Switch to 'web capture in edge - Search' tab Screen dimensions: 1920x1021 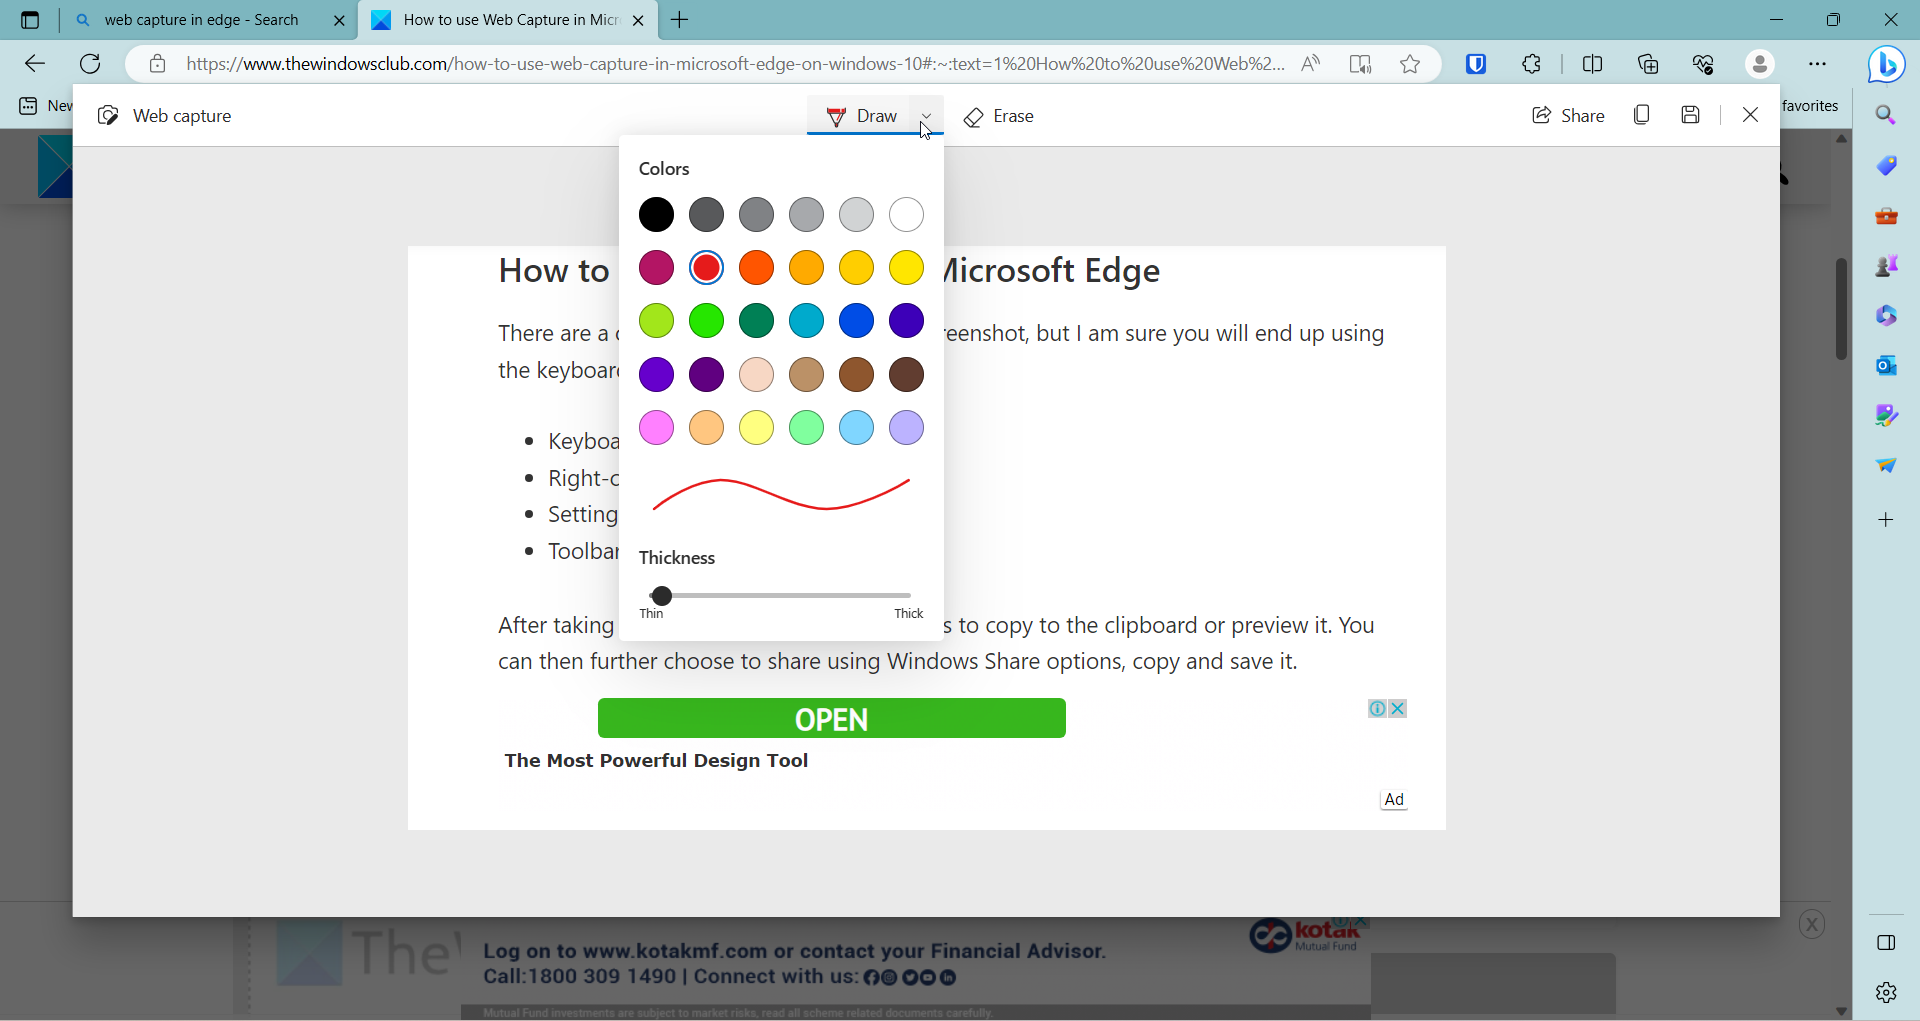tap(200, 20)
